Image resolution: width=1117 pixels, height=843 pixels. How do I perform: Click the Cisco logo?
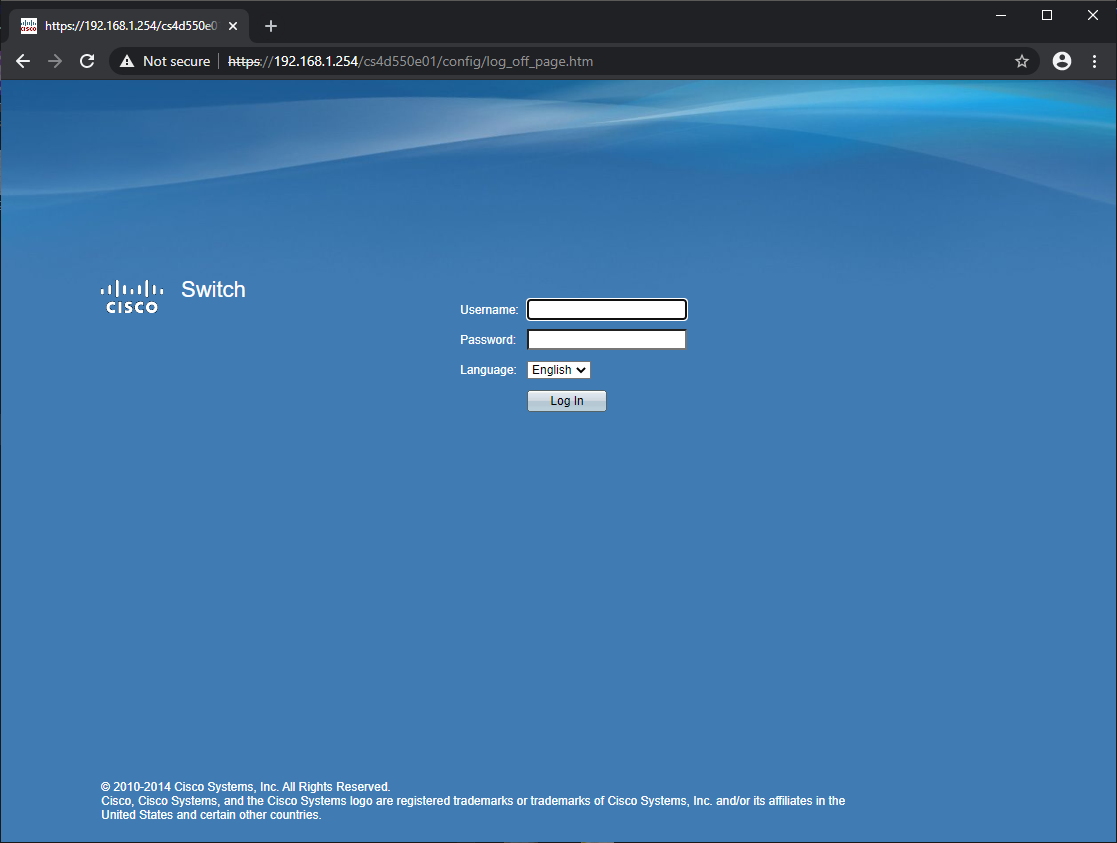click(x=132, y=296)
